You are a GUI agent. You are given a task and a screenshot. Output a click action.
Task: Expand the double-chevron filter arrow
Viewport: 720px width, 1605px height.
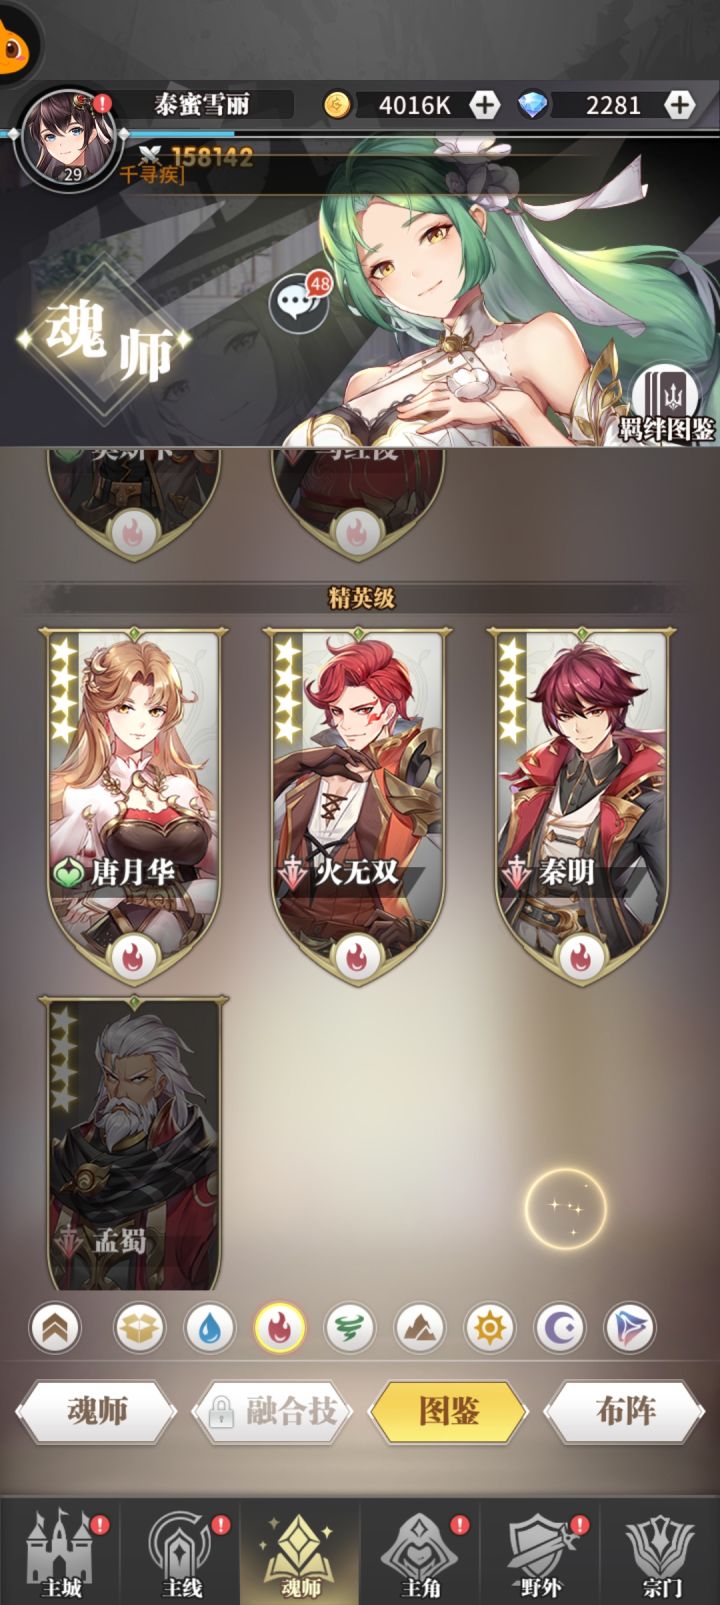[55, 1328]
